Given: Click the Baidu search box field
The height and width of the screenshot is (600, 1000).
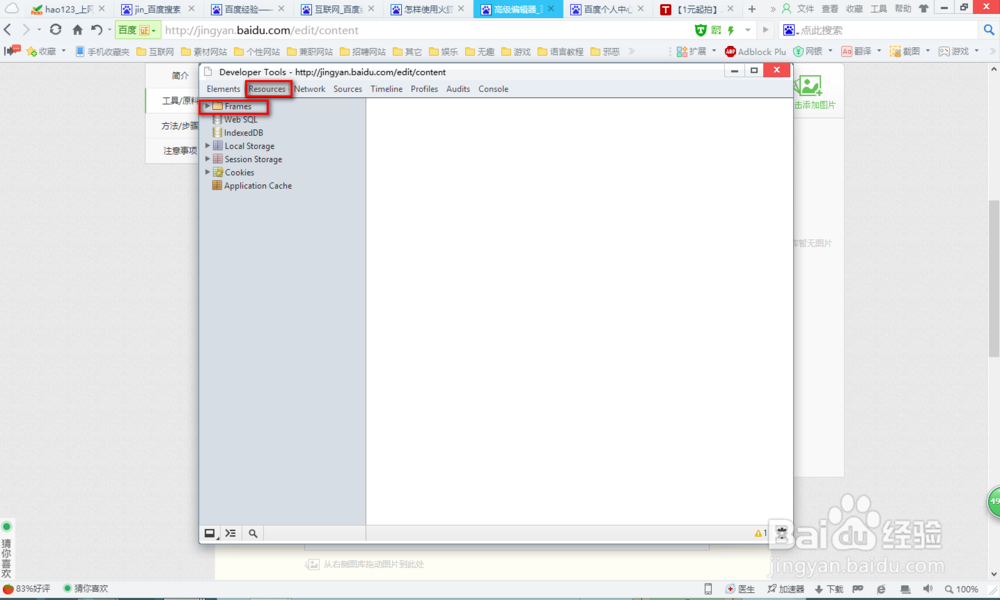Looking at the screenshot, I should click(886, 30).
